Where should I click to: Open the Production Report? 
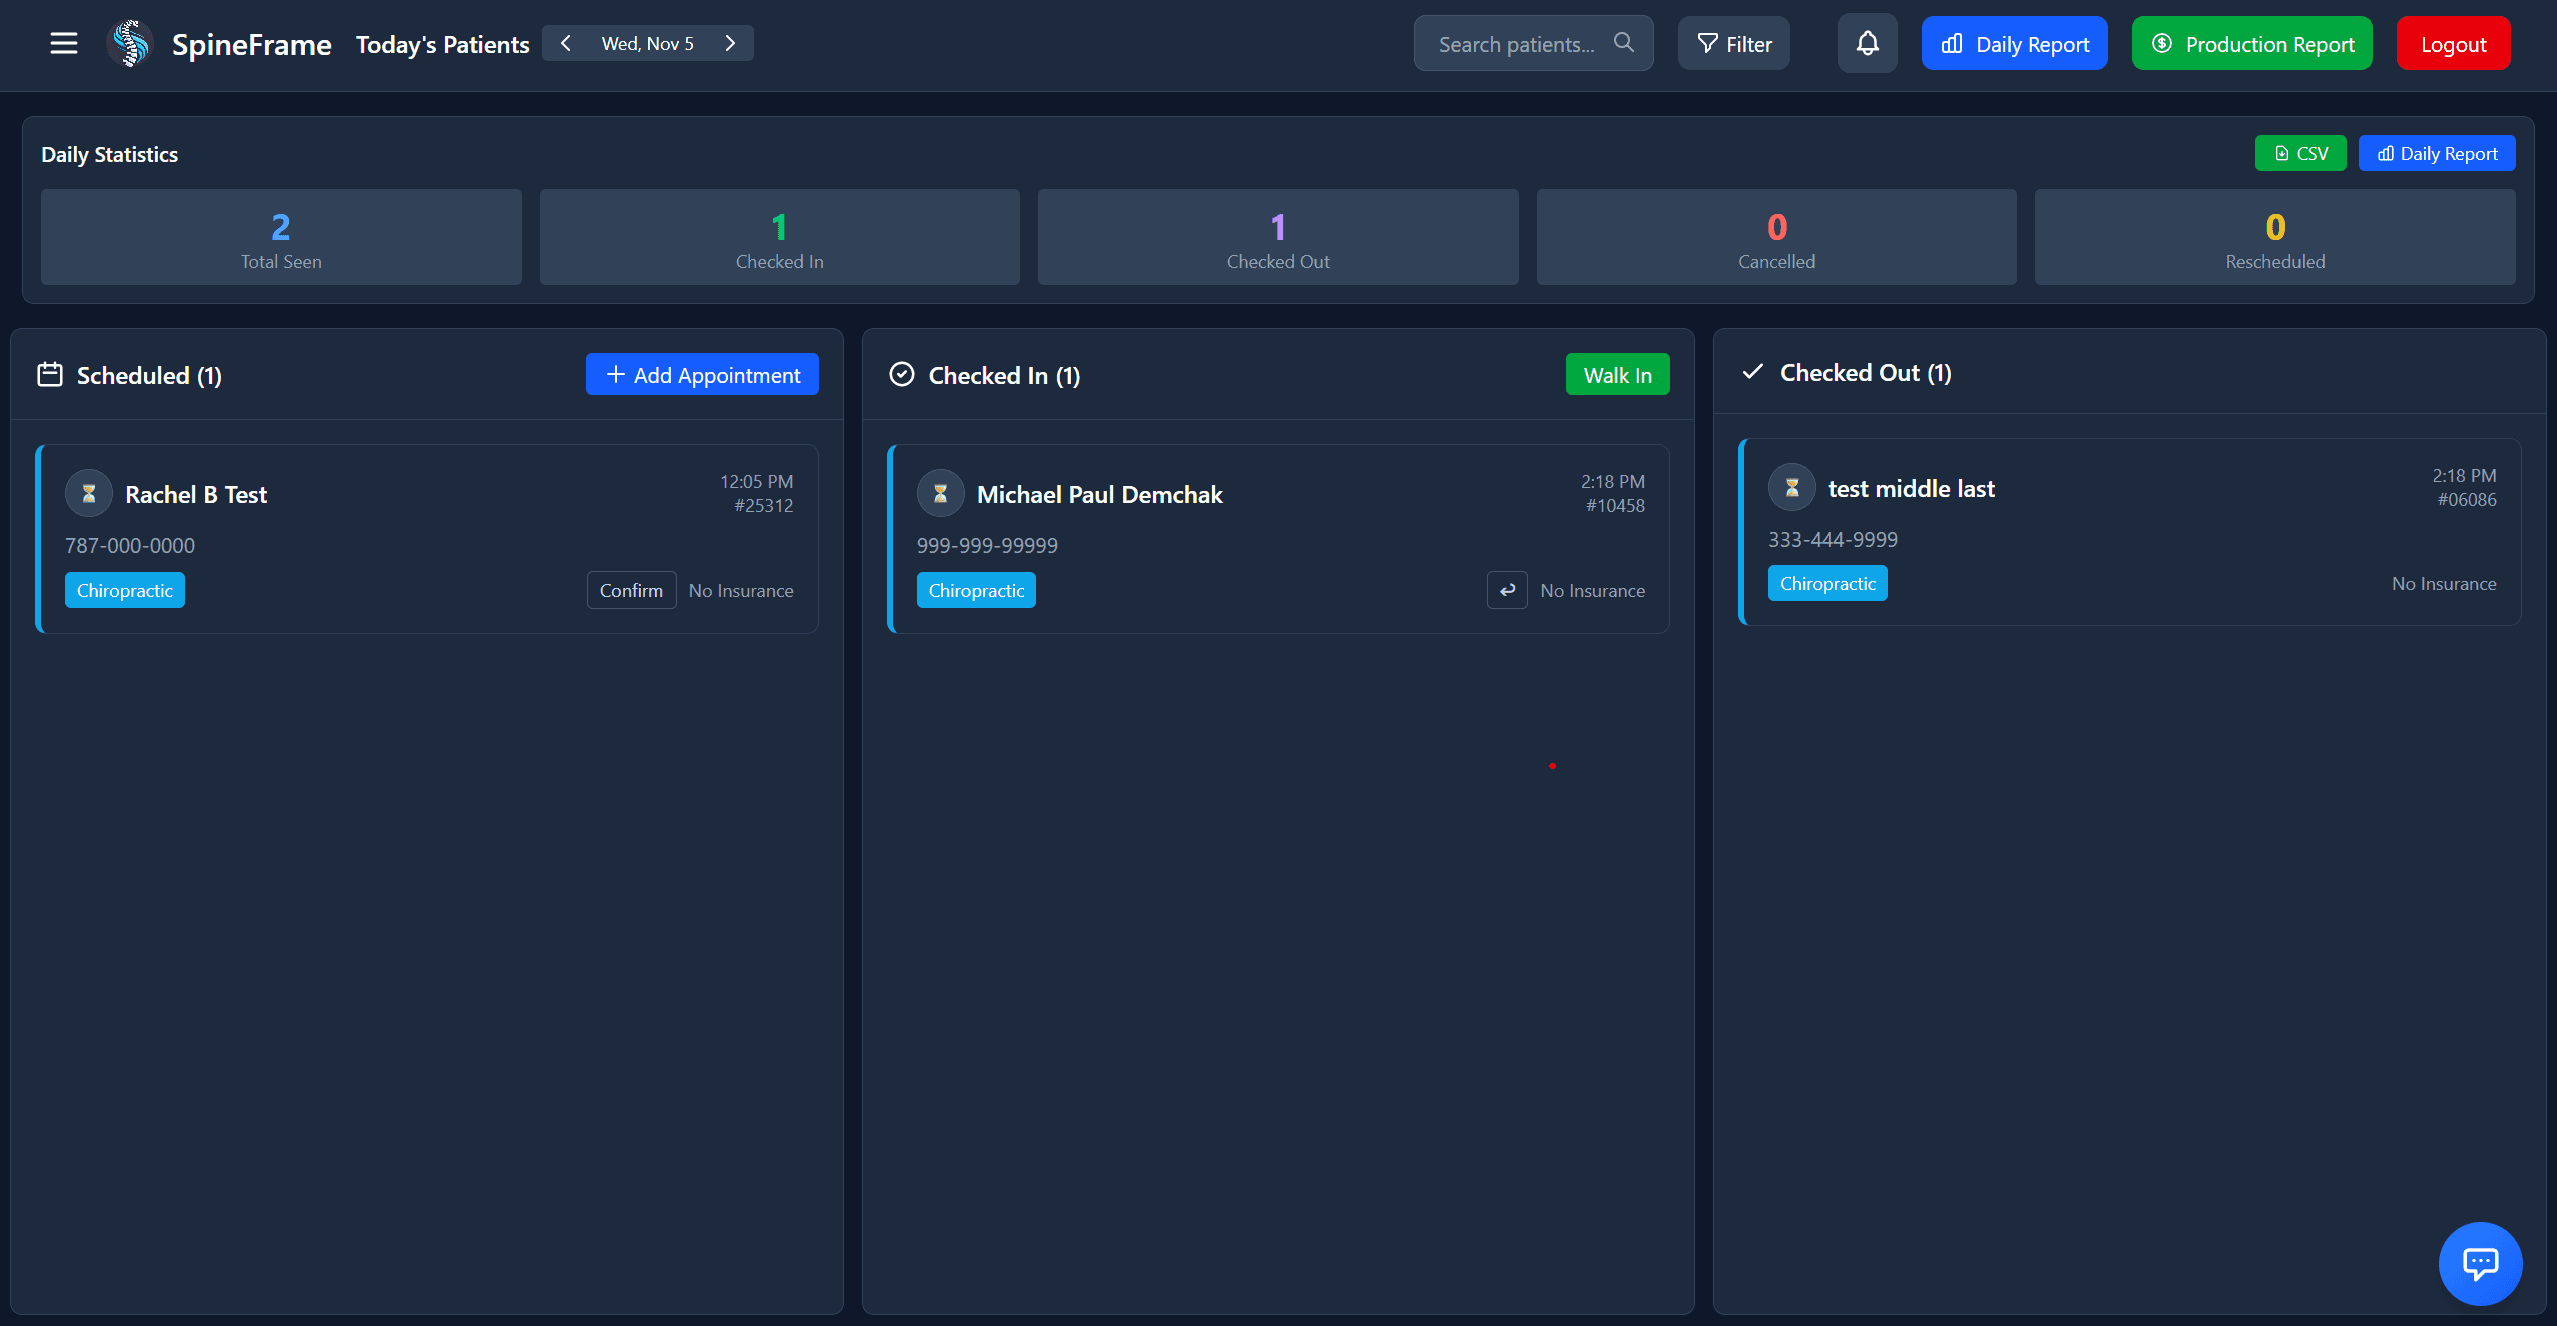[2252, 44]
